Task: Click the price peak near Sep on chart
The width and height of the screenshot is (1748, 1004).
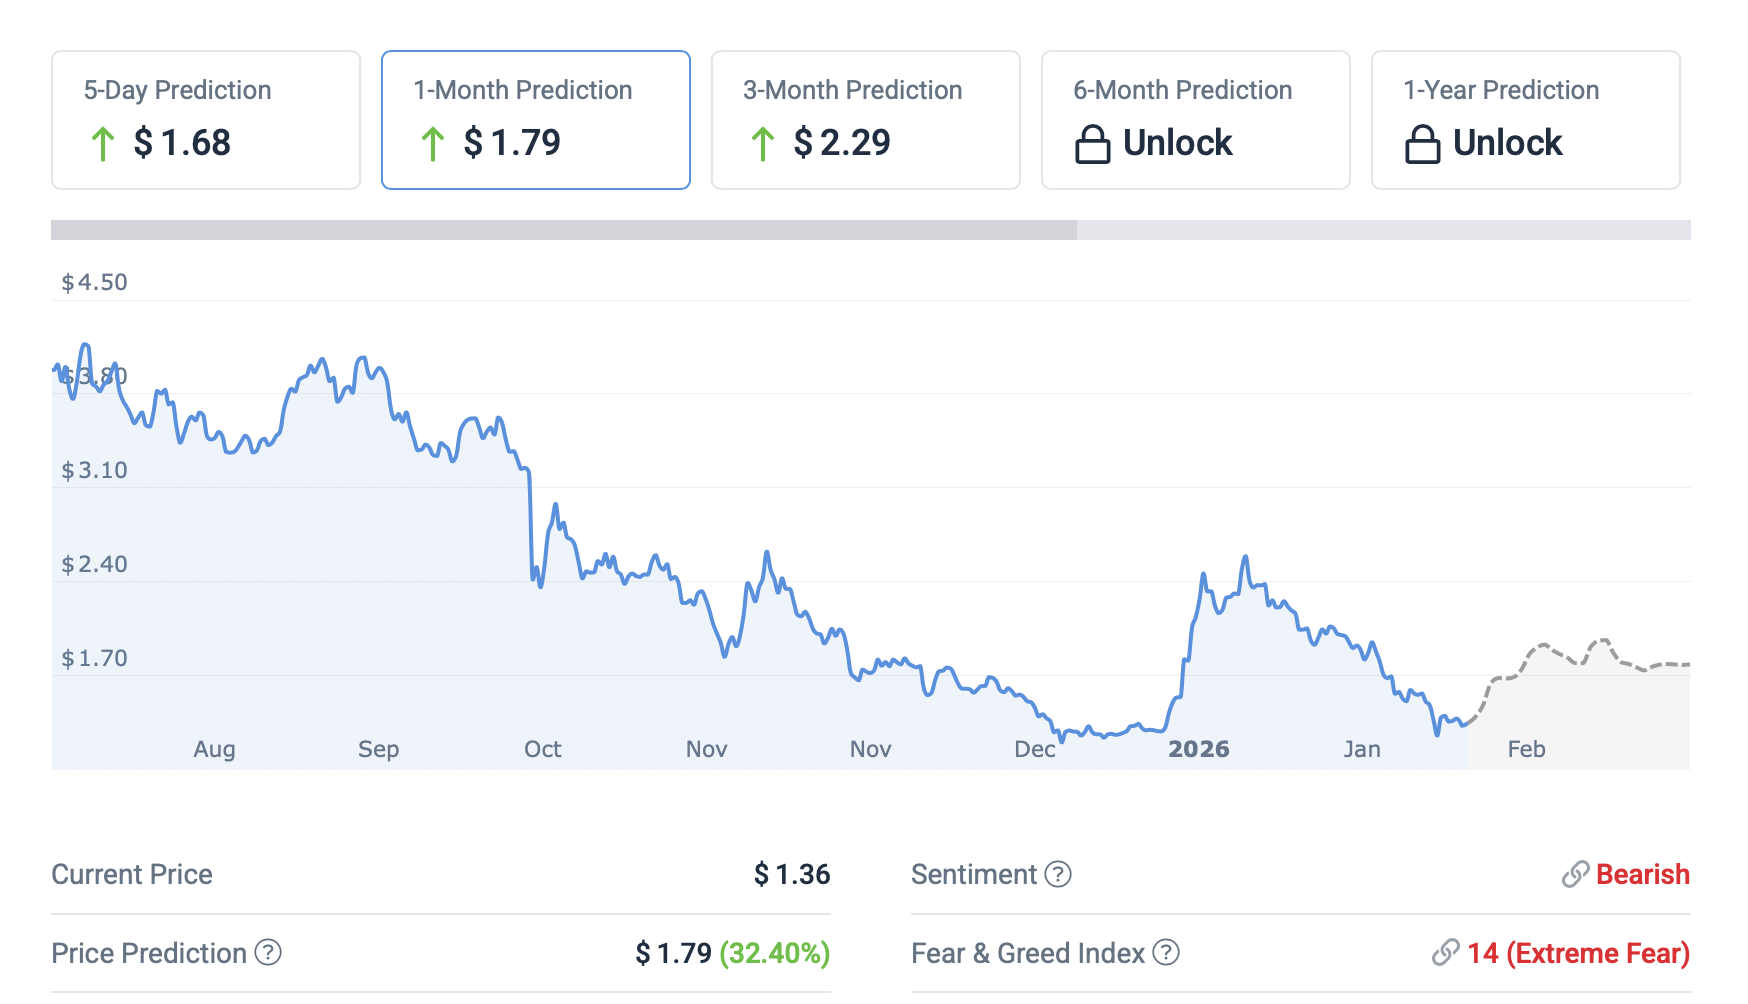Action: click(x=363, y=359)
